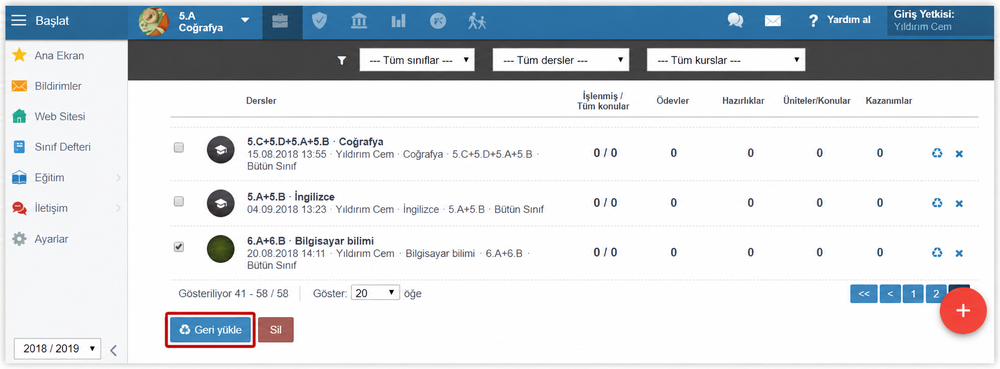
Task: Open Sınıf Defteri in the sidebar
Action: click(x=62, y=147)
